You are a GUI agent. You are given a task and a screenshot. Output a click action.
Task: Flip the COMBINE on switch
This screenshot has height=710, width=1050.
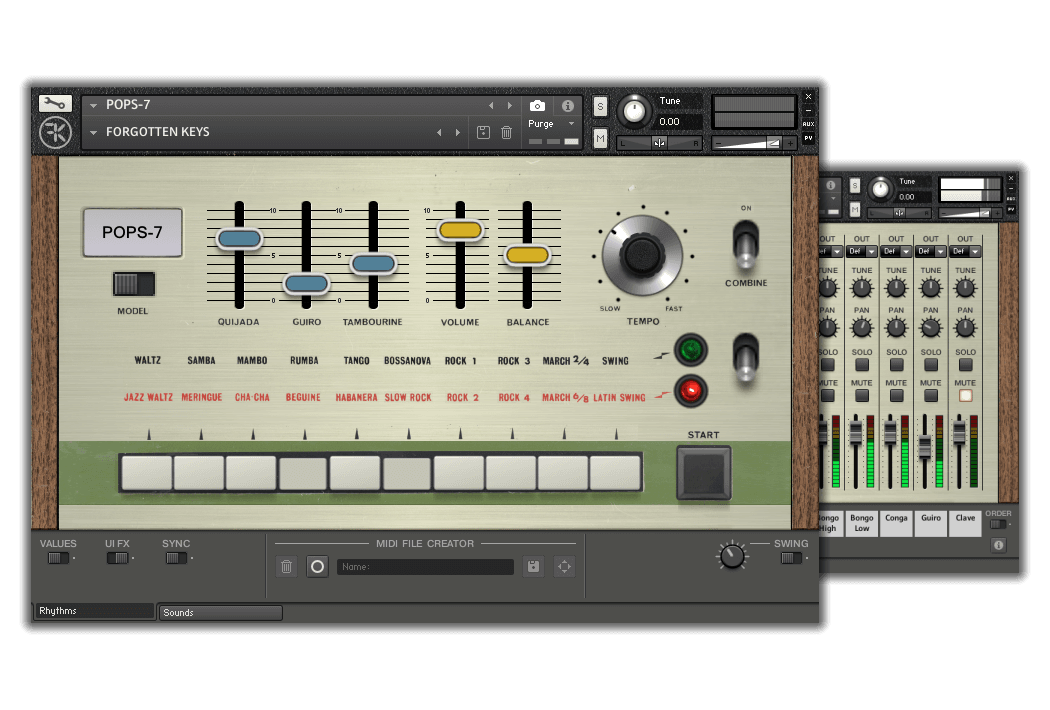coord(745,244)
